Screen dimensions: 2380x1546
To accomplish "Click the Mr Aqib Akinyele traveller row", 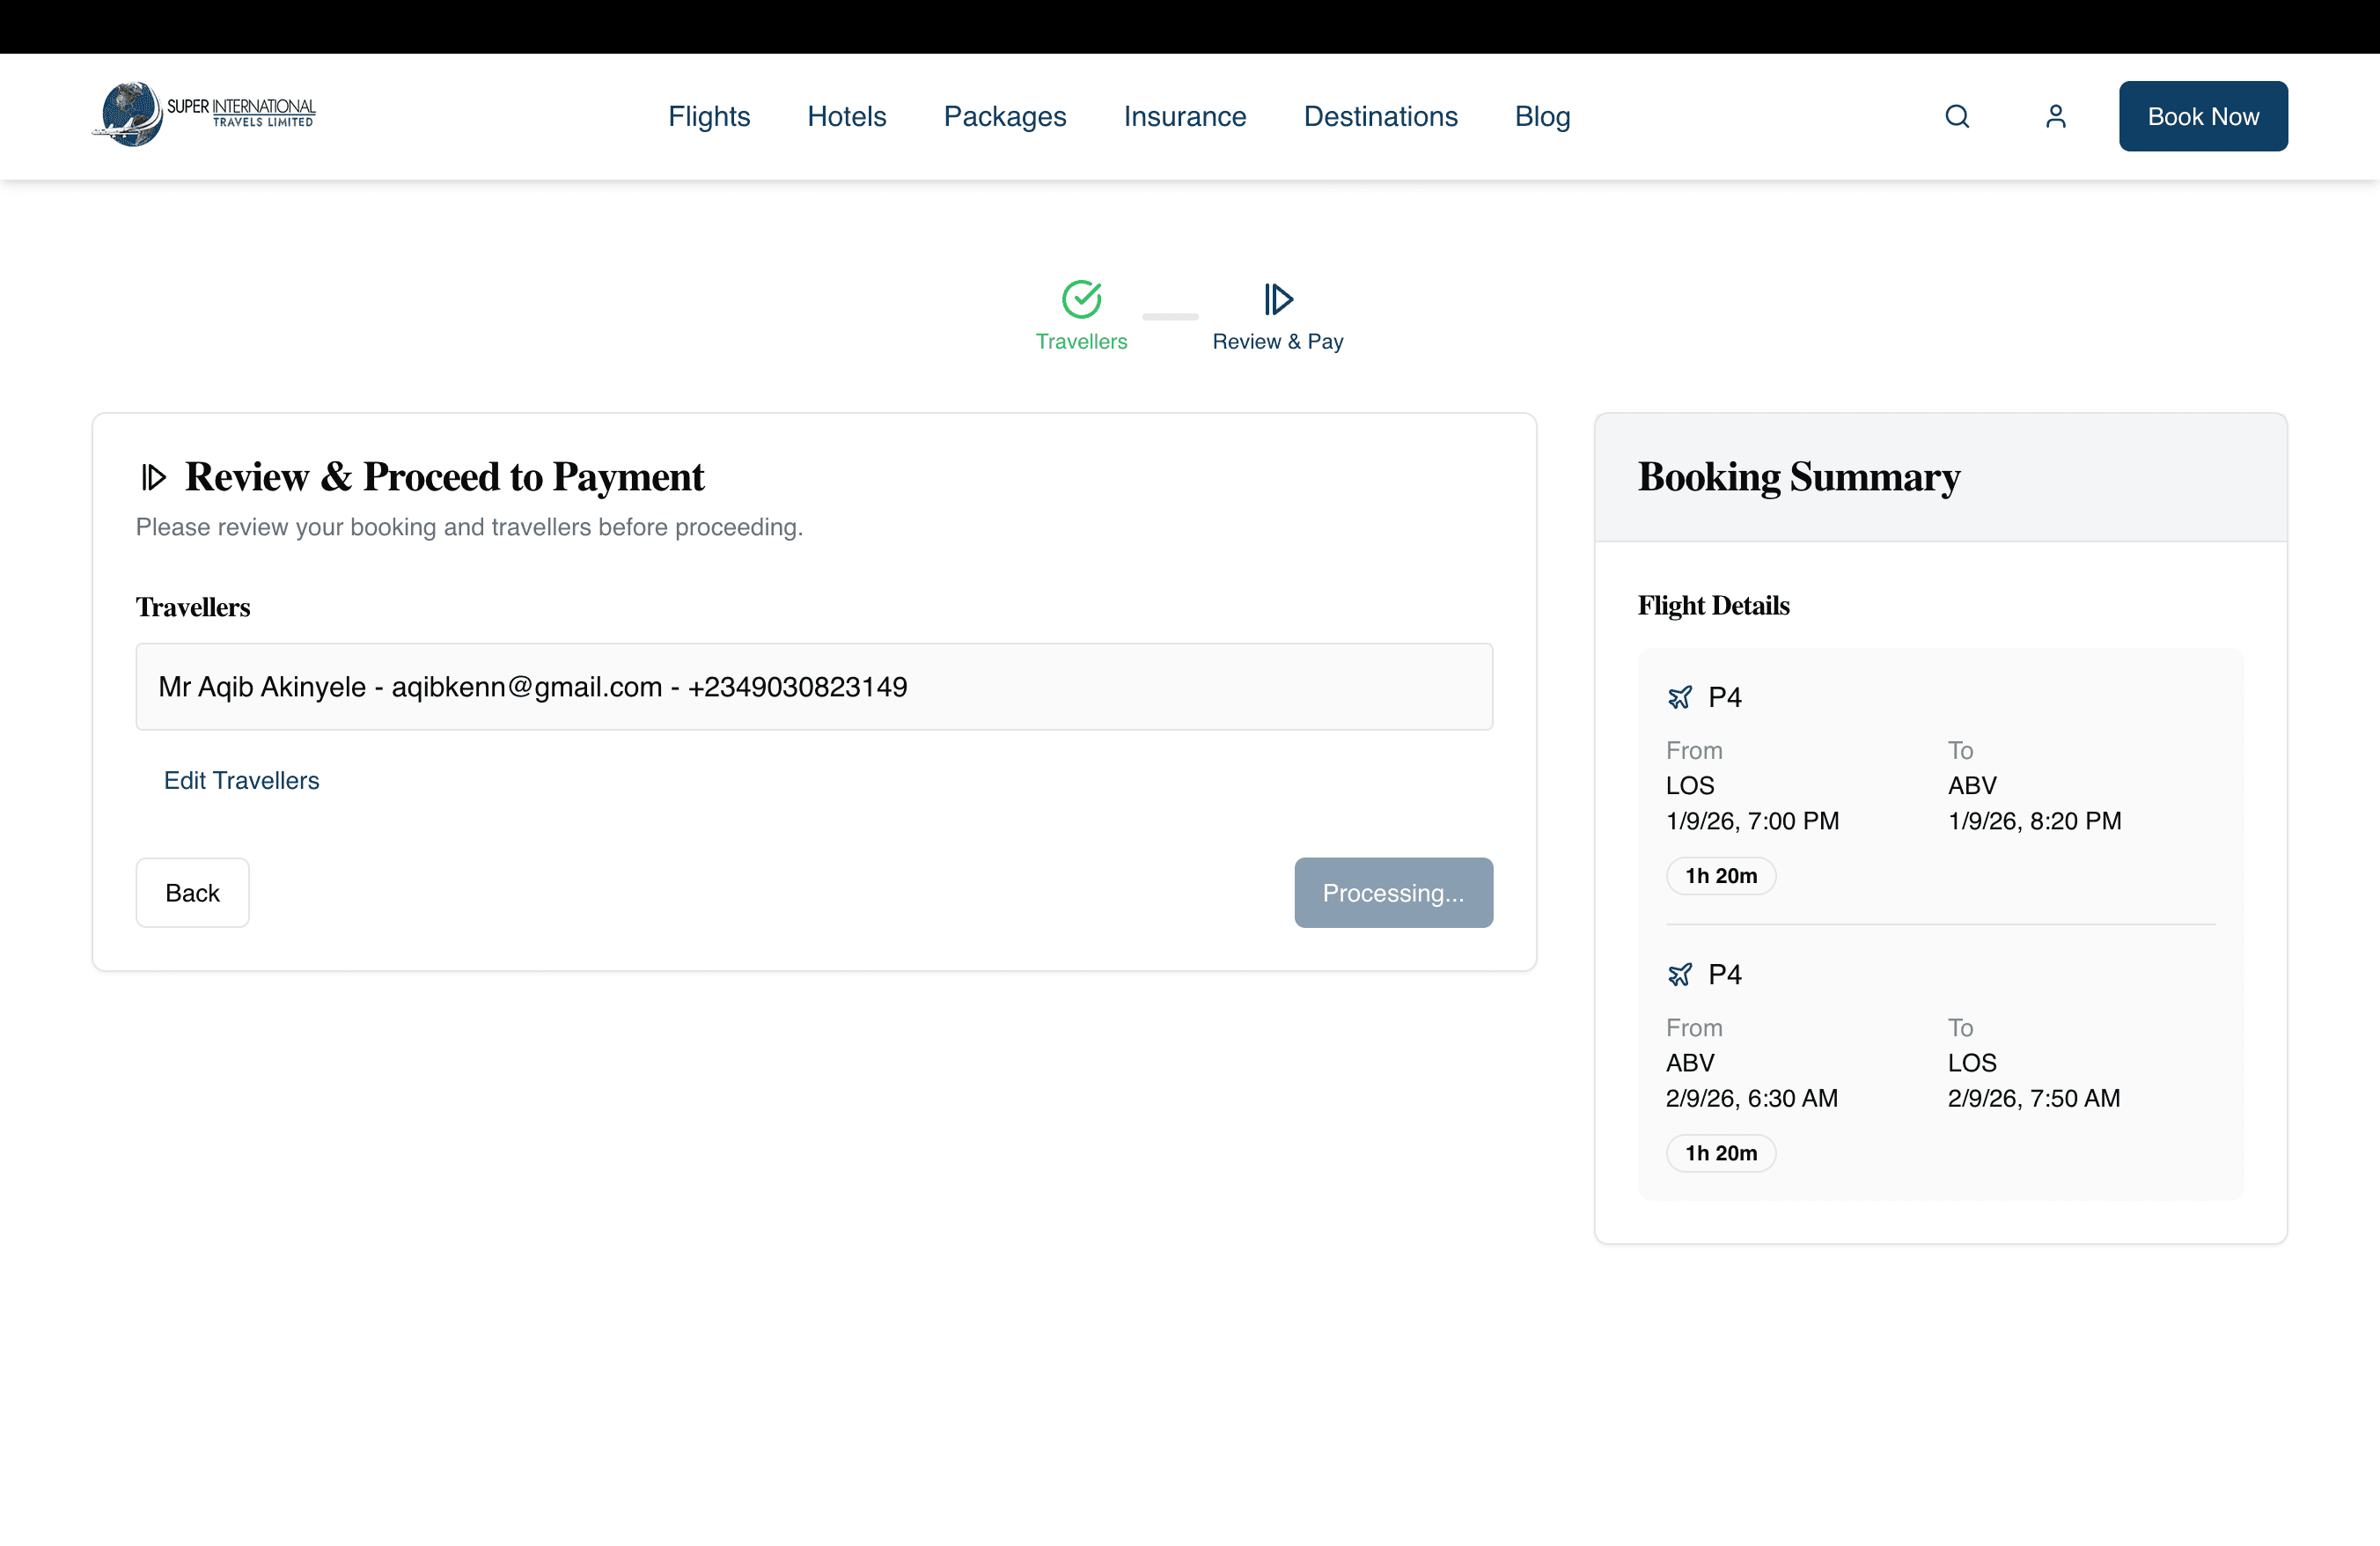I will click(x=813, y=687).
